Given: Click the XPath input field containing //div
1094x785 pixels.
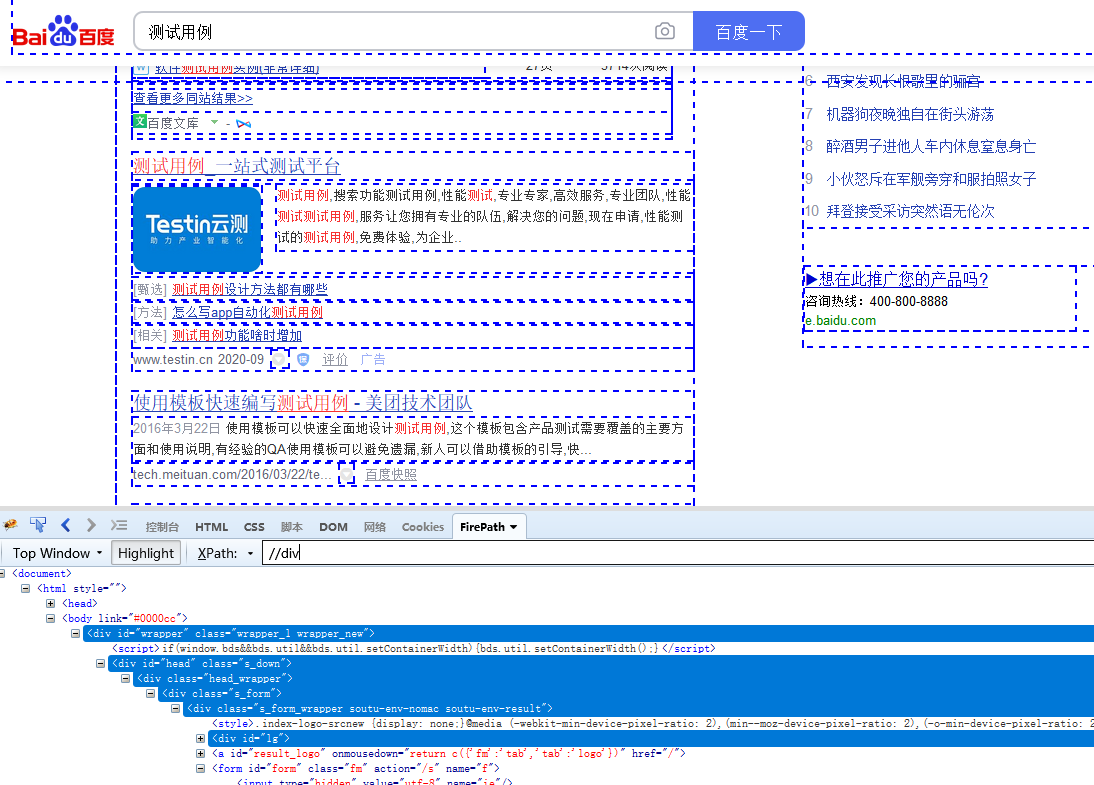Looking at the screenshot, I should coord(677,553).
